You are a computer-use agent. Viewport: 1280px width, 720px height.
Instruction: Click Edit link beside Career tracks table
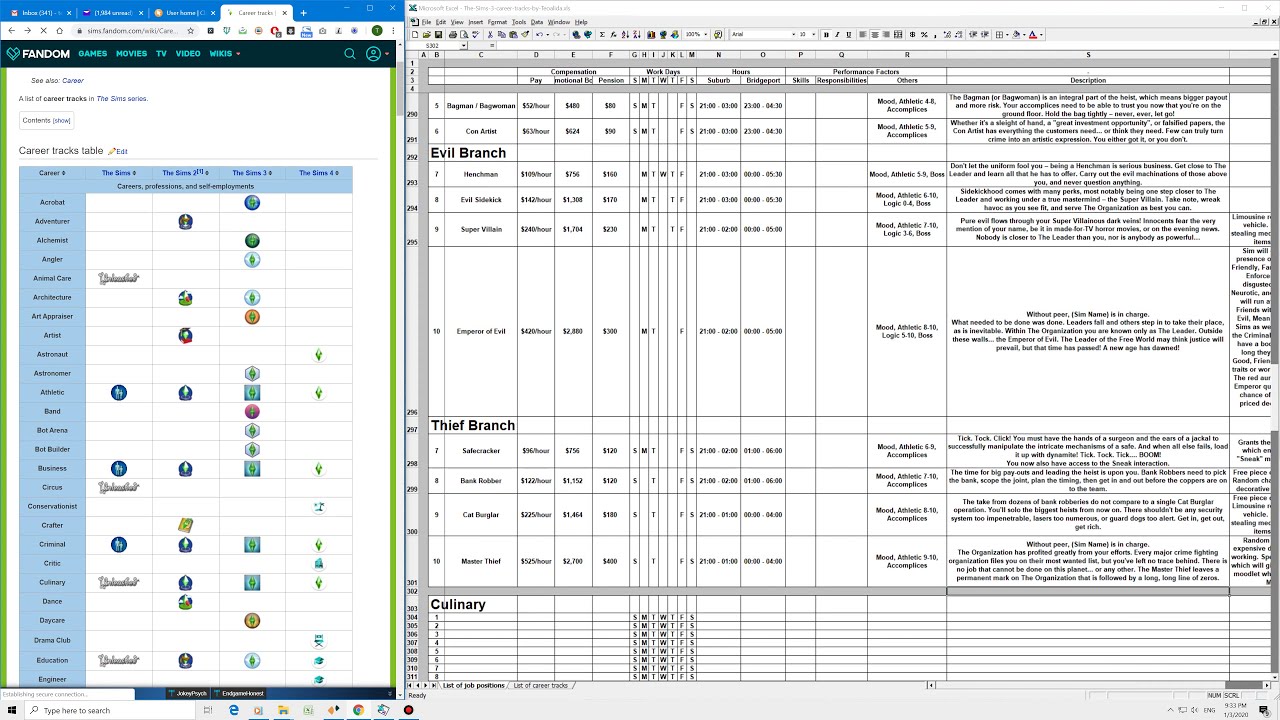coord(121,151)
